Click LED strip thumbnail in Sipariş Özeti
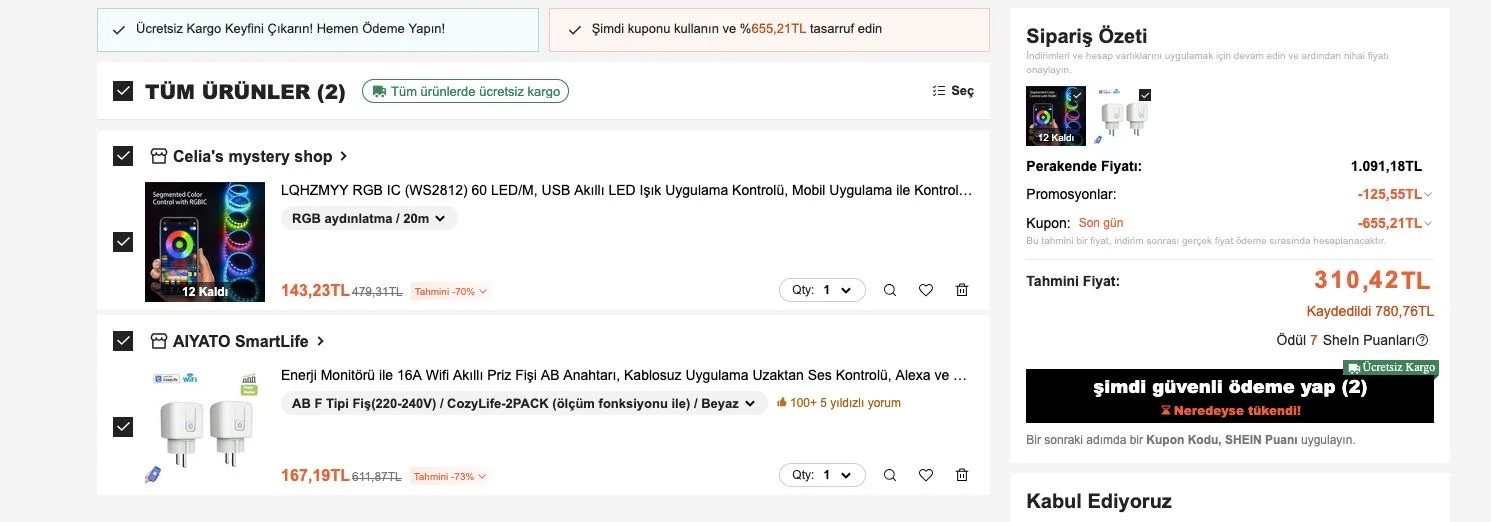The width and height of the screenshot is (1491, 522). (1055, 116)
